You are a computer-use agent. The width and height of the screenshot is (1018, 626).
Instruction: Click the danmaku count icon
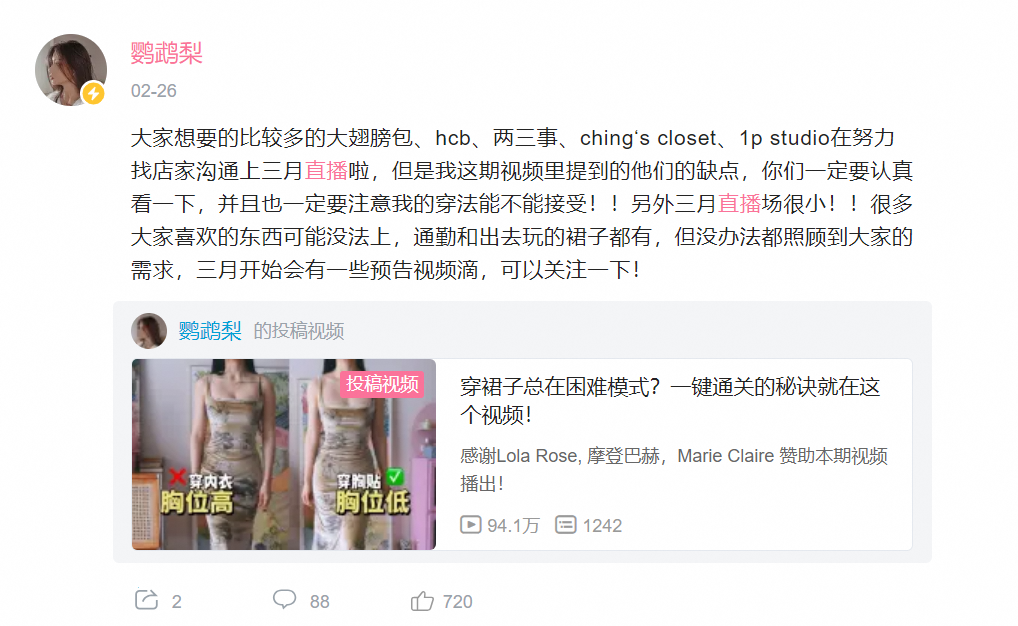point(565,525)
